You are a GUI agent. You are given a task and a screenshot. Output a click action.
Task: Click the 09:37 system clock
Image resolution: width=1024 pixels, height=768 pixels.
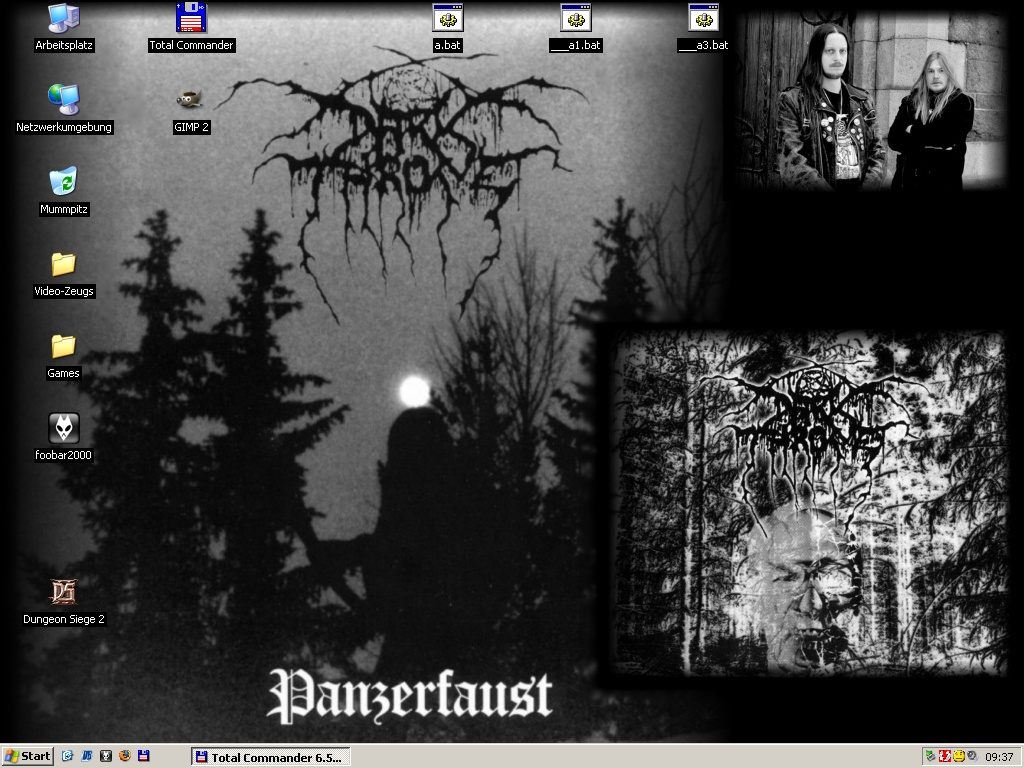[999, 757]
